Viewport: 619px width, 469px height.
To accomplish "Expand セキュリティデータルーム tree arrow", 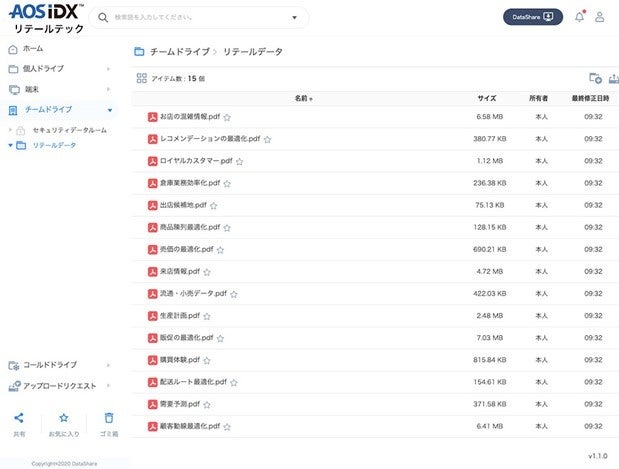I will tap(10, 129).
